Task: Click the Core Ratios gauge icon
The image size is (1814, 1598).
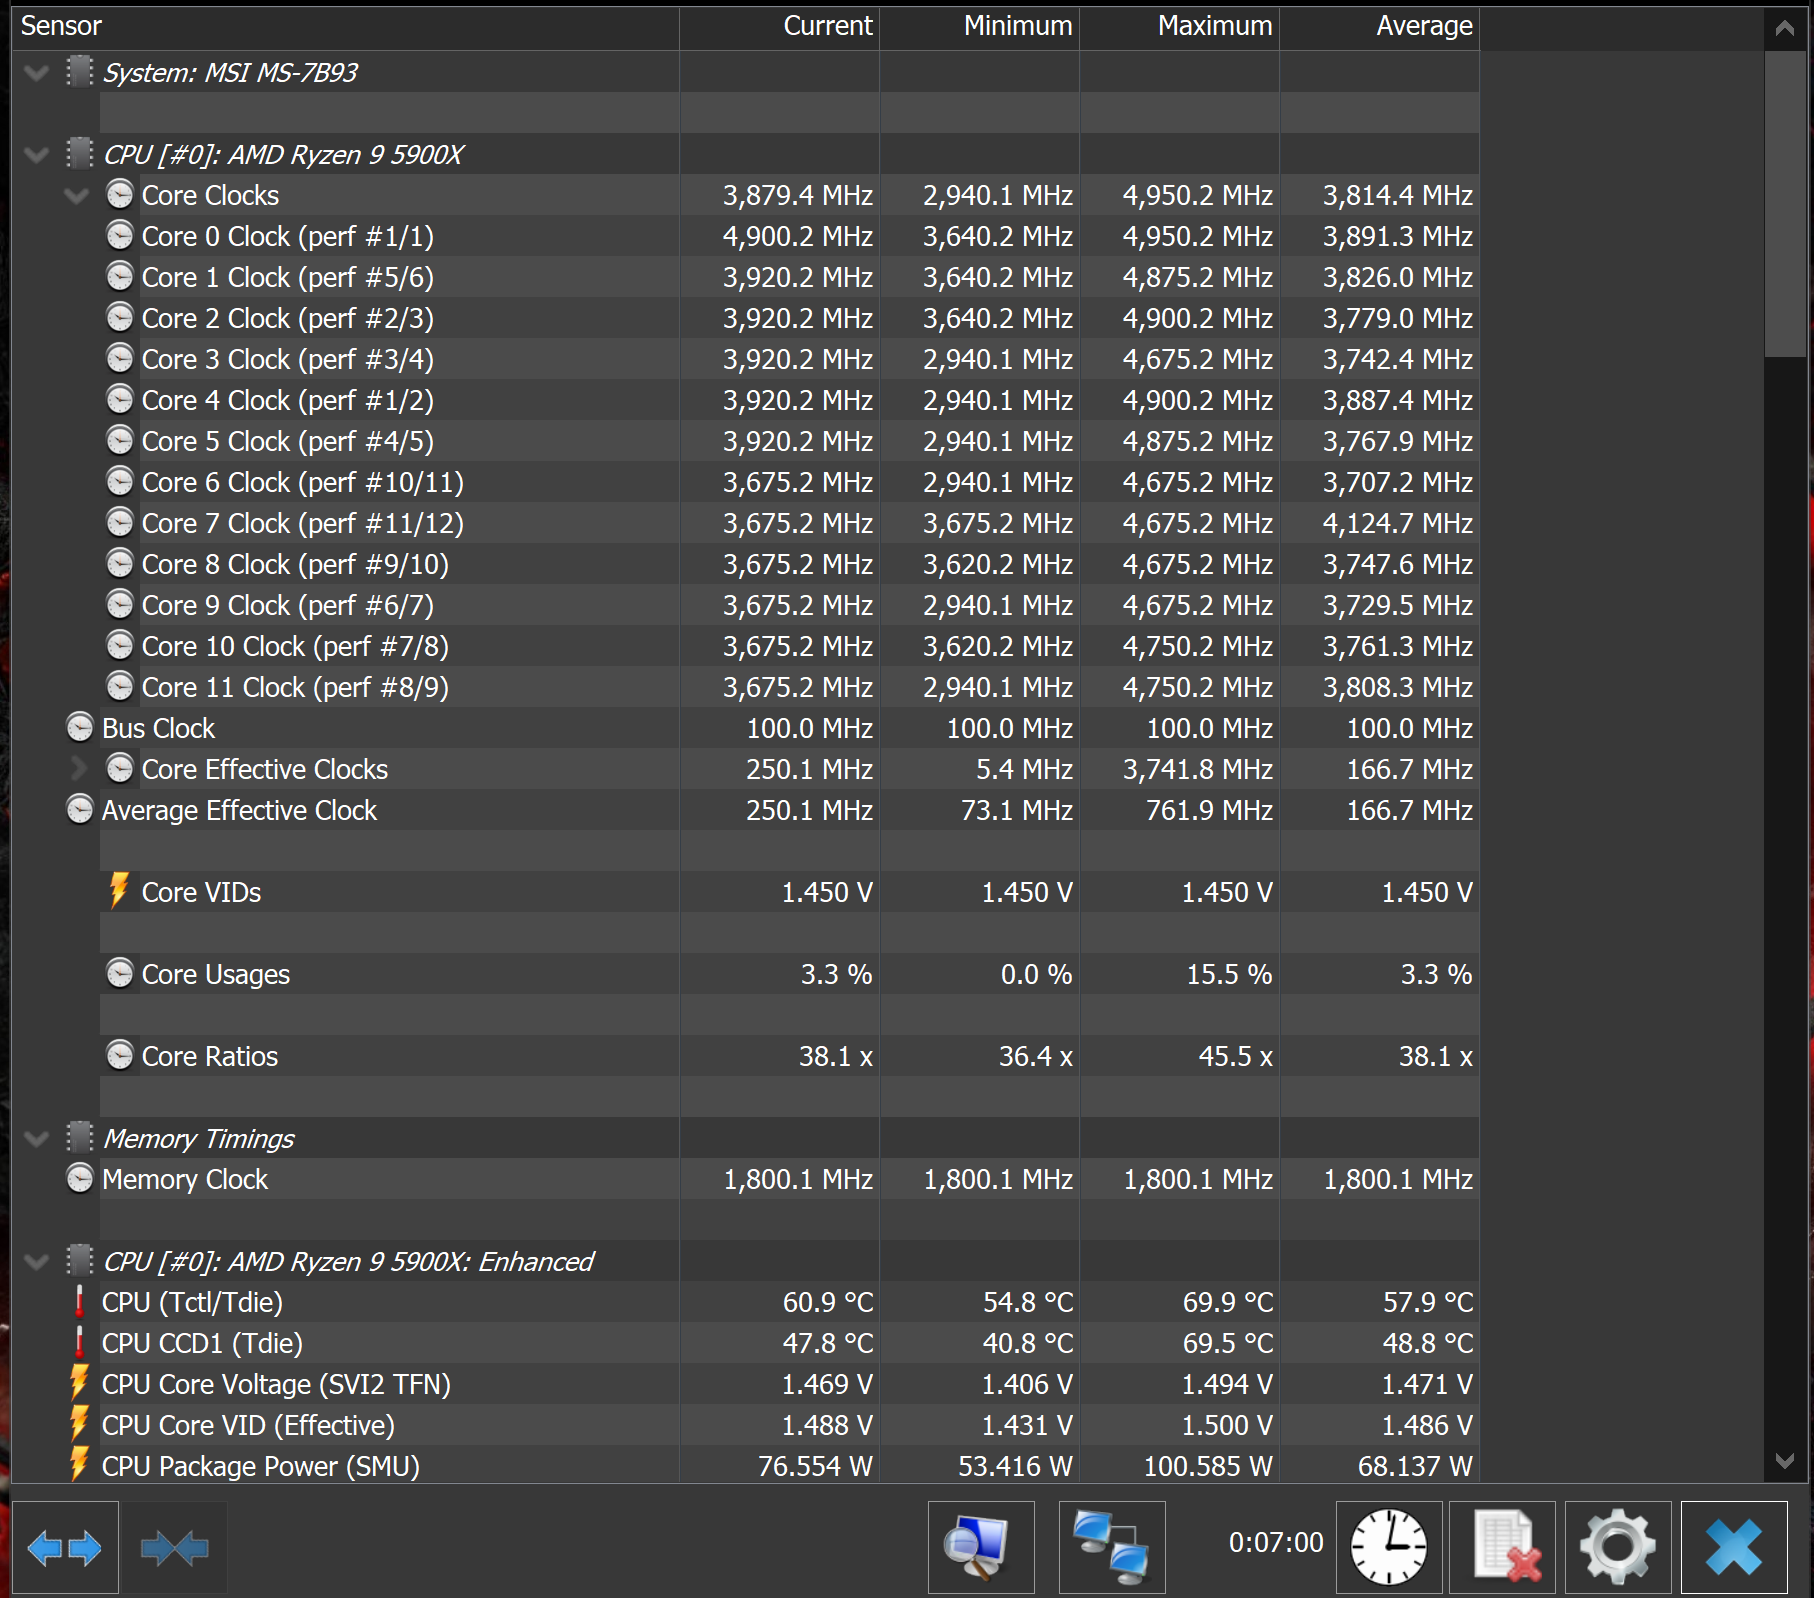Action: tap(120, 1056)
